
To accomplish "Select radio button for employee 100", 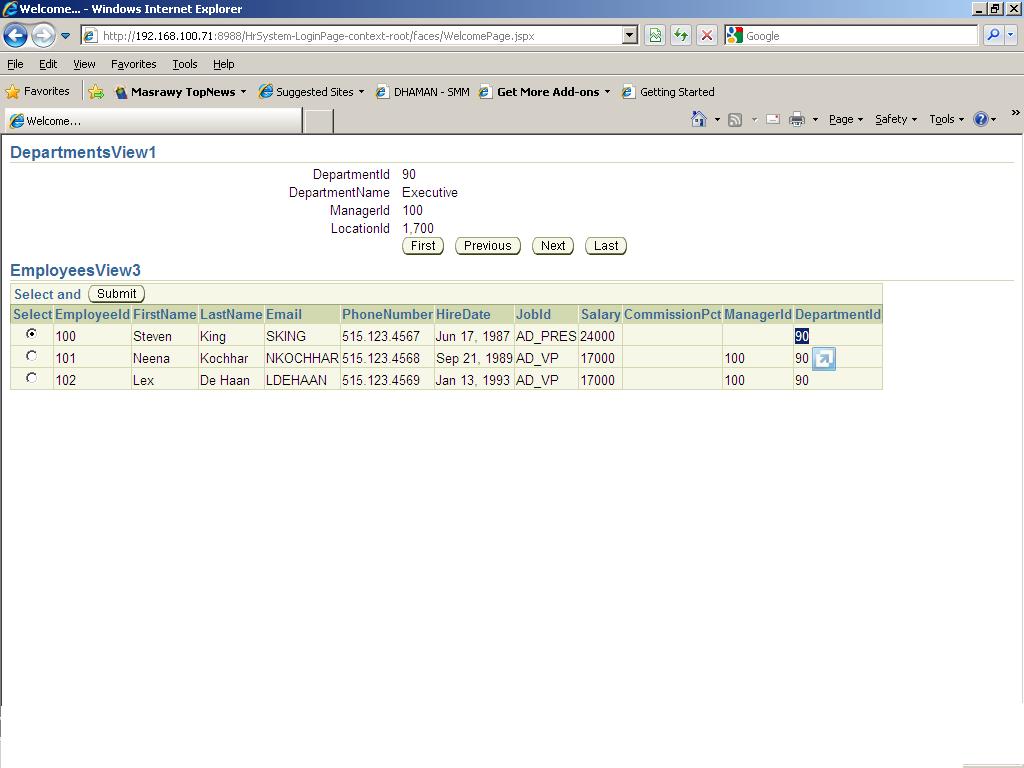I will click(x=32, y=334).
